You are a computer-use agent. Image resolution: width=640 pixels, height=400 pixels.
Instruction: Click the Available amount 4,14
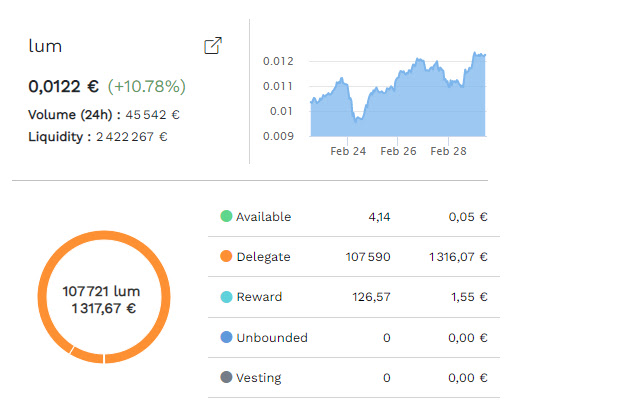[380, 217]
